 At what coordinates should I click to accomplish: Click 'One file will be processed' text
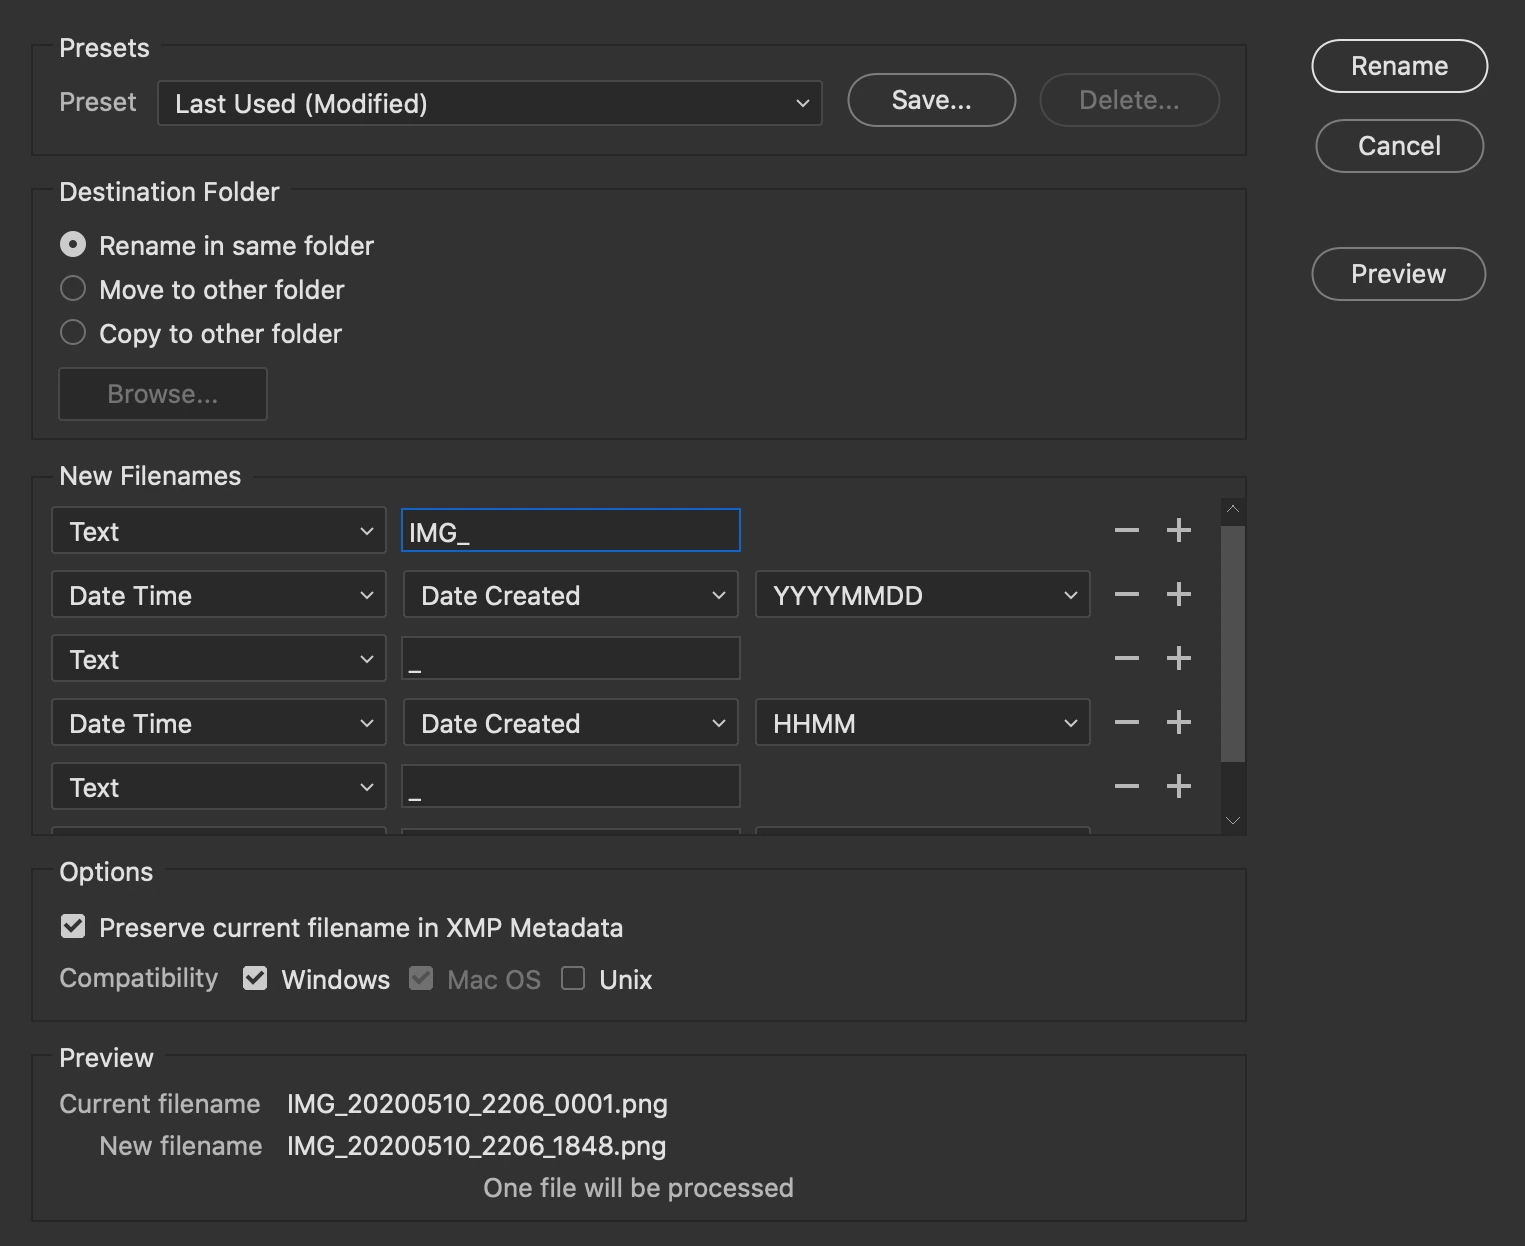tap(639, 1188)
